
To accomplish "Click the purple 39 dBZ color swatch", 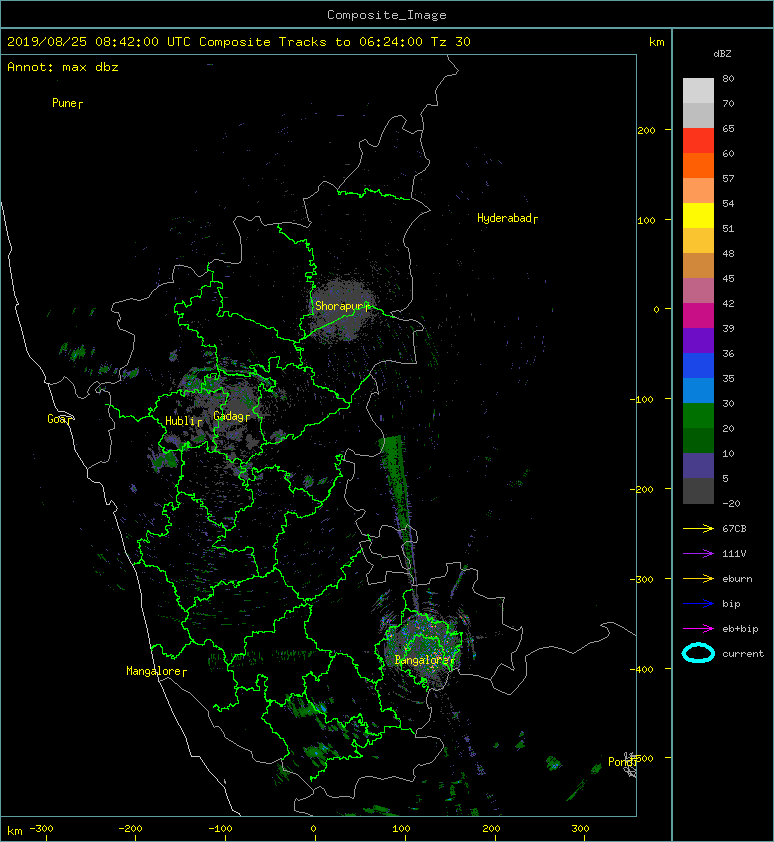I will pos(698,340).
